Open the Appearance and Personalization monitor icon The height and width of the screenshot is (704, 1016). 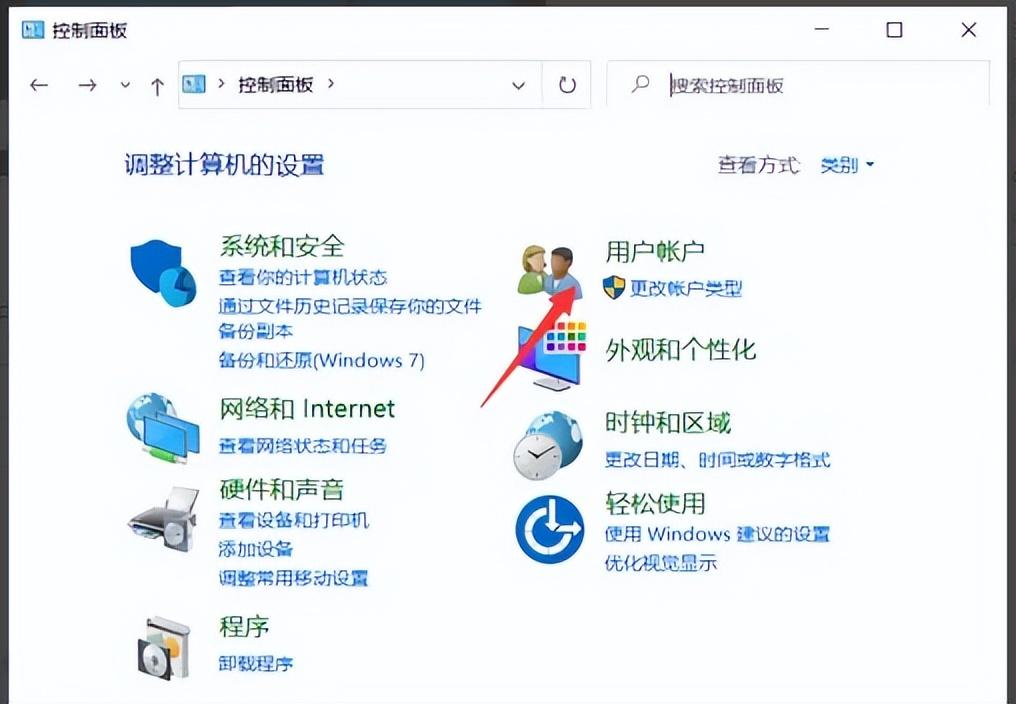552,355
